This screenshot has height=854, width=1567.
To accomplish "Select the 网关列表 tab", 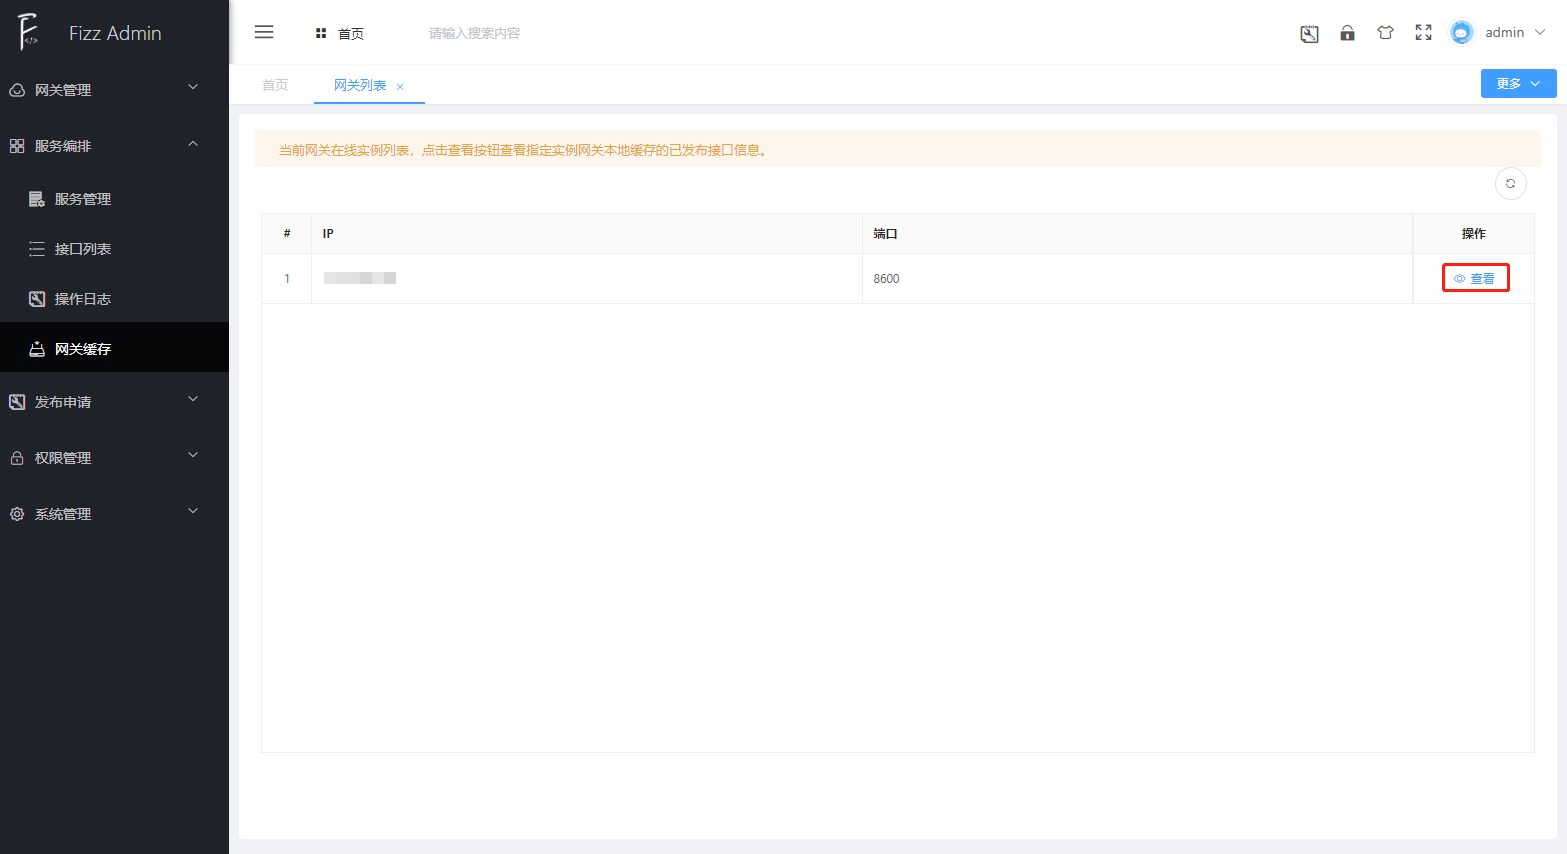I will pyautogui.click(x=360, y=85).
